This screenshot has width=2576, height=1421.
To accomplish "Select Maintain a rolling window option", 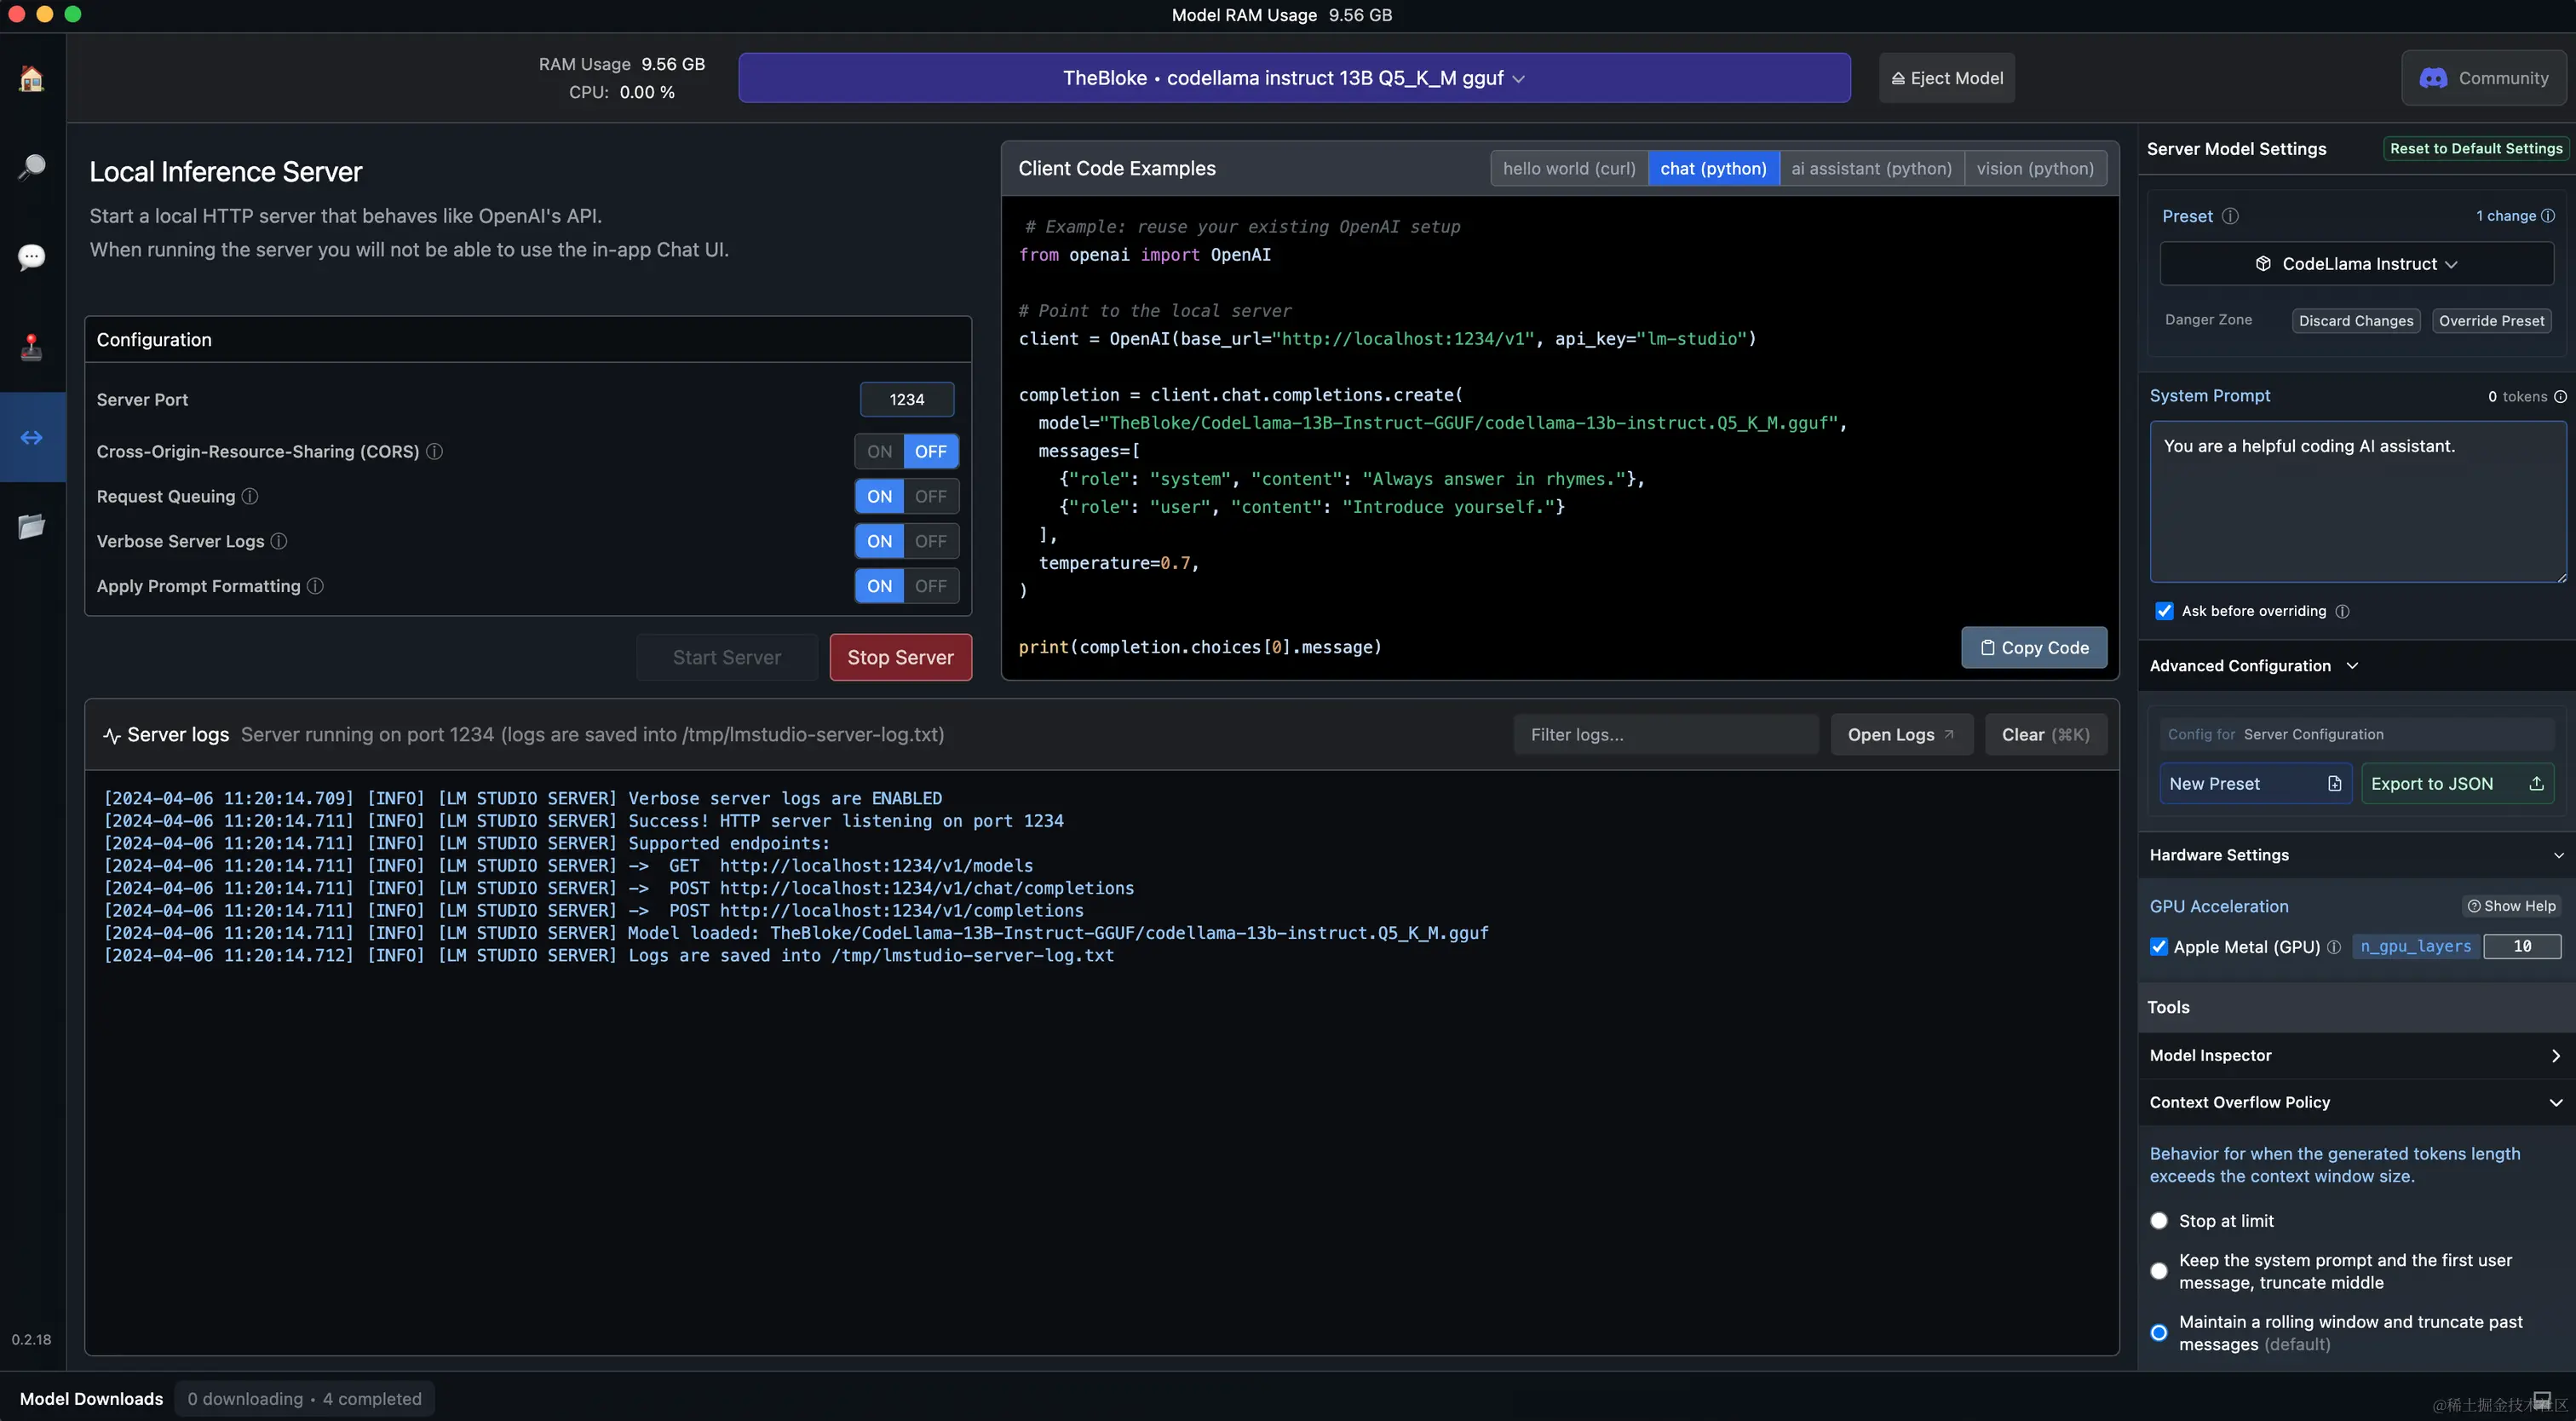I will tap(2159, 1333).
